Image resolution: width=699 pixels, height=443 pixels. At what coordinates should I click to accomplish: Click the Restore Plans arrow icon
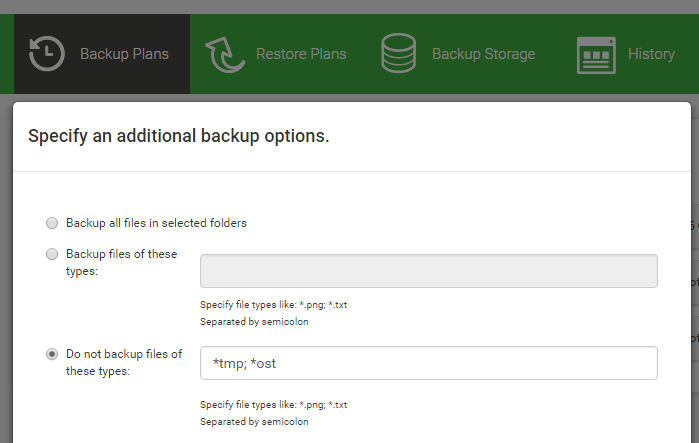tap(225, 54)
